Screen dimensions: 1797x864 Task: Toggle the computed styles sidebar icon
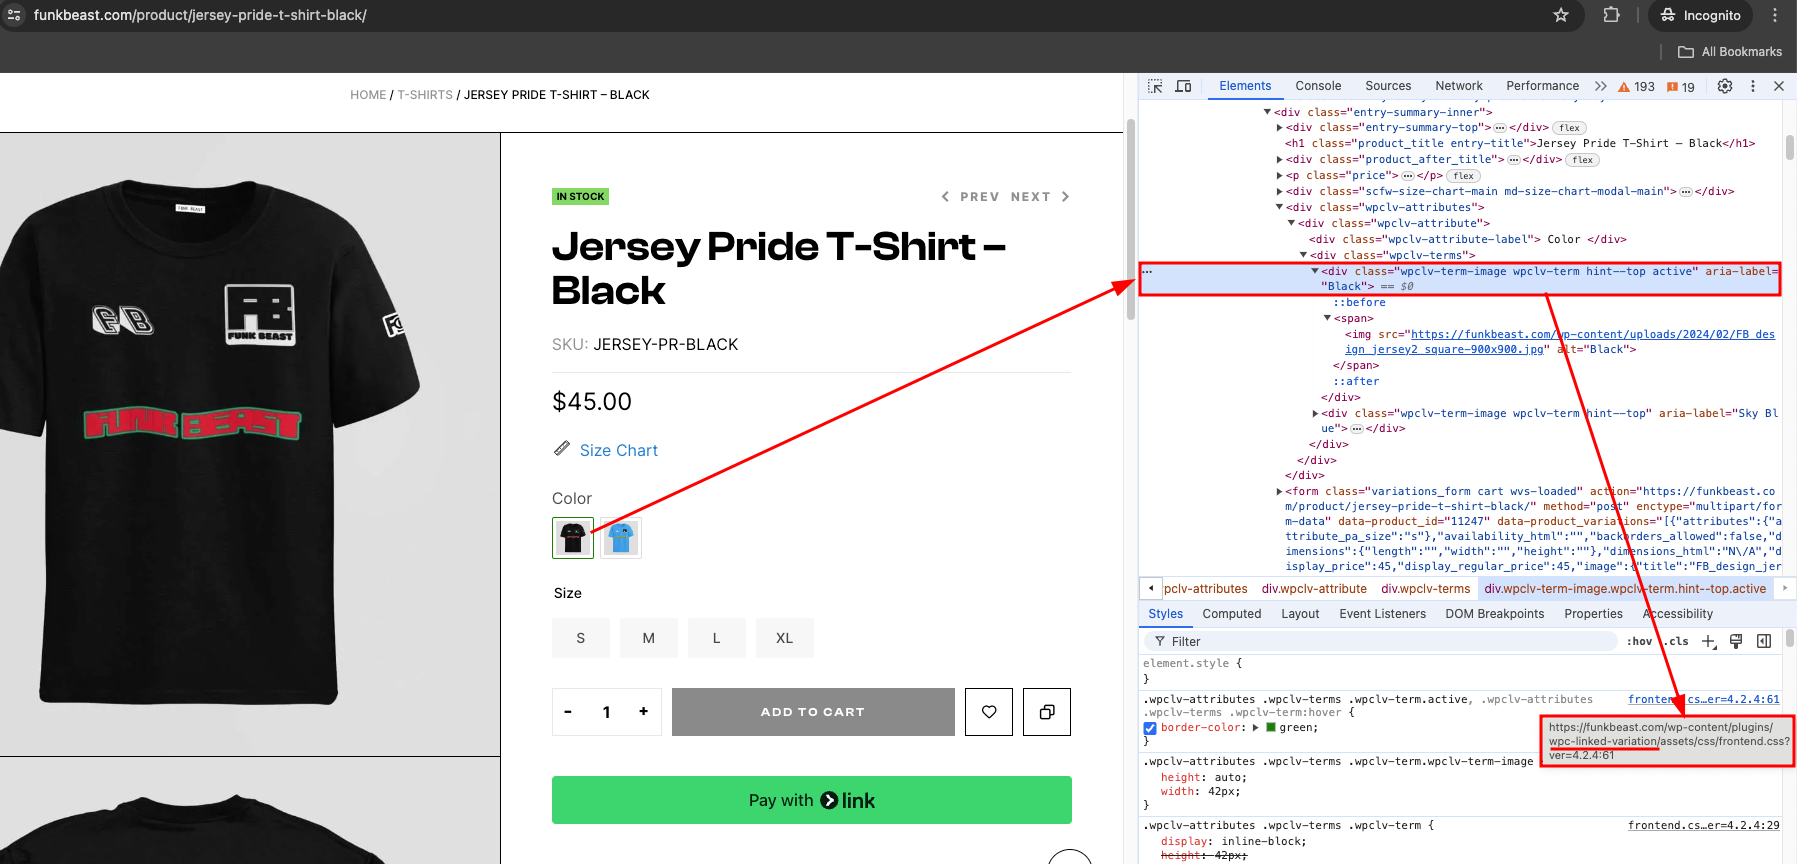pyautogui.click(x=1764, y=642)
